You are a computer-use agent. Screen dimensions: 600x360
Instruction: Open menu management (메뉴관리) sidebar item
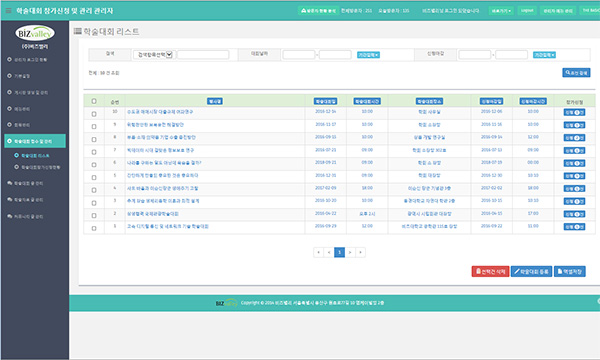pos(22,109)
